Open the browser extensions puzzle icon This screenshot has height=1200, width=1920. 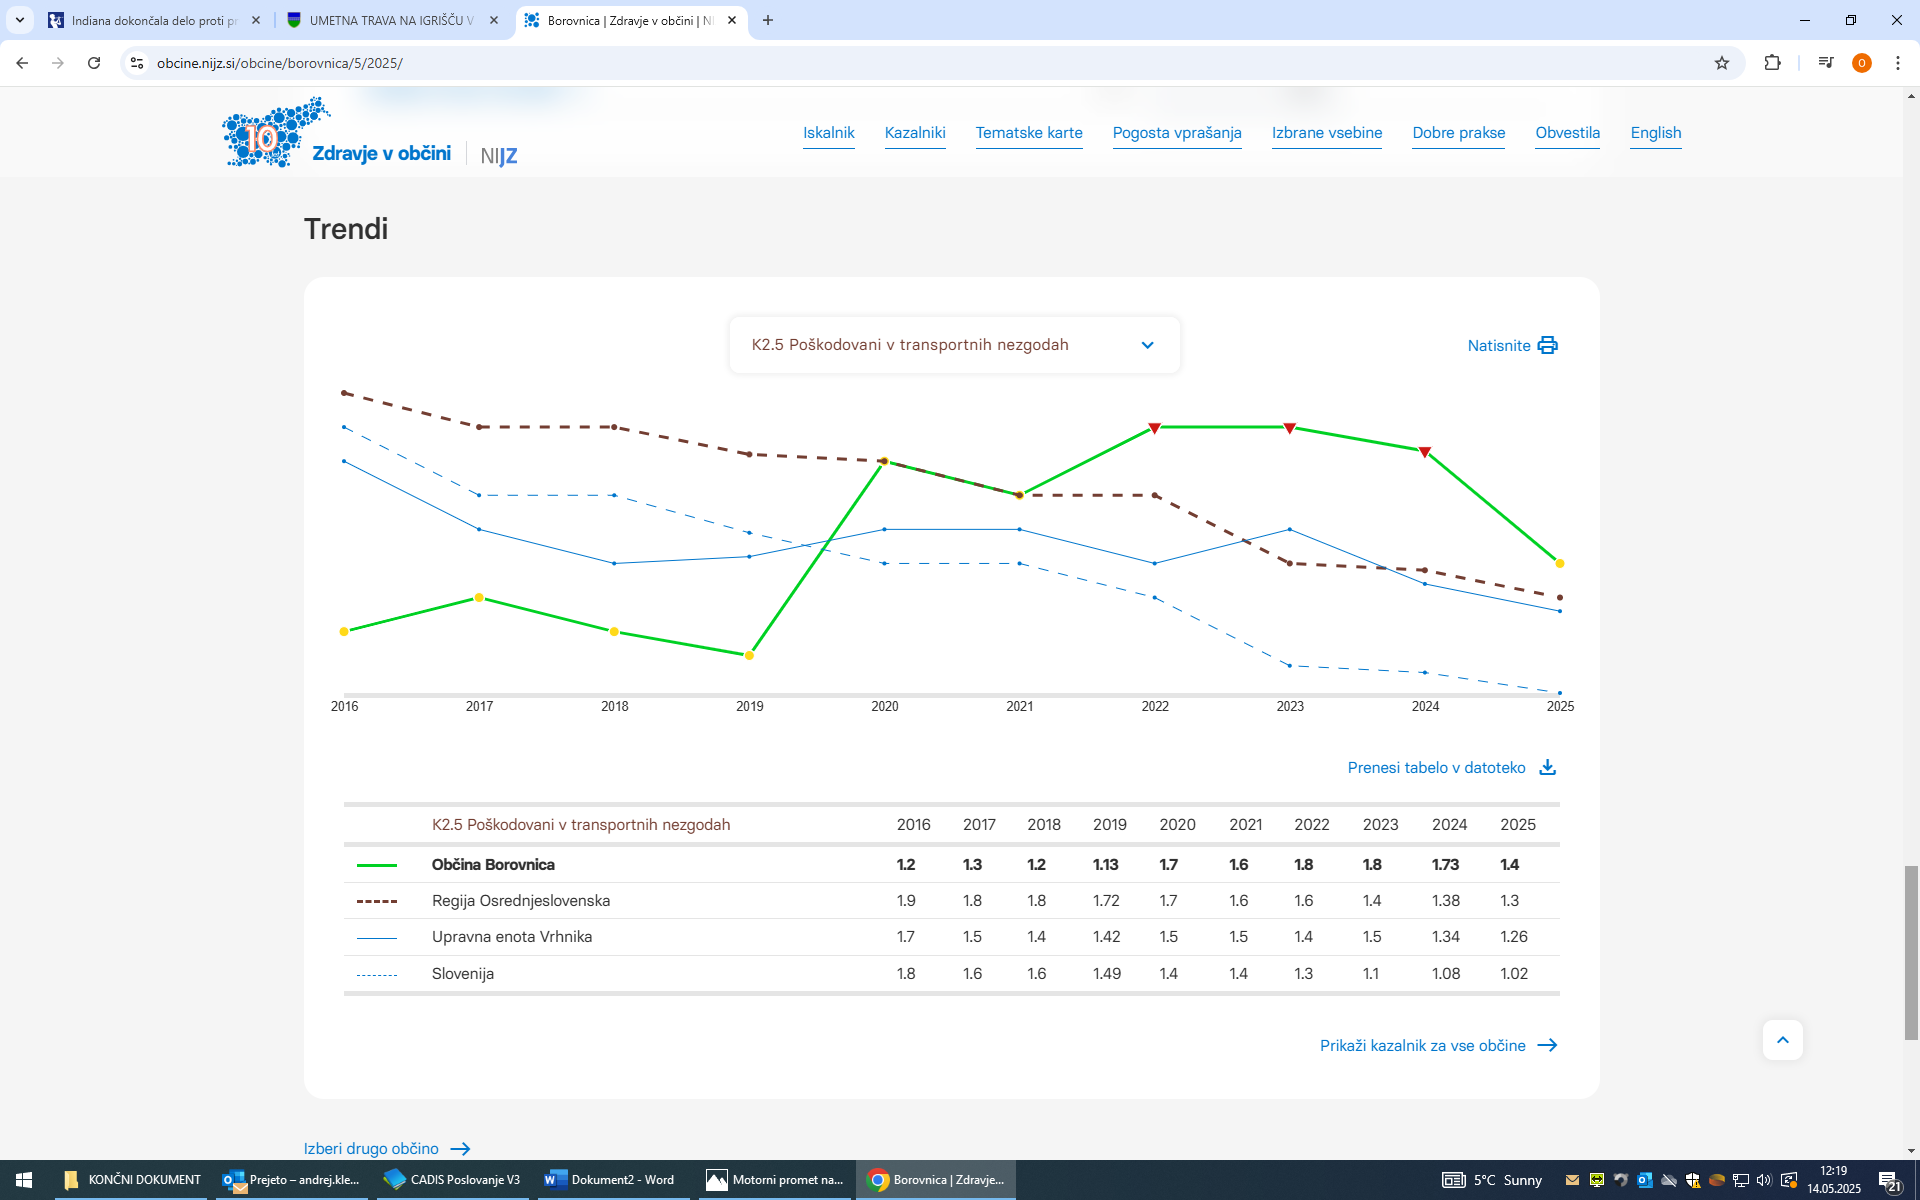[1772, 63]
